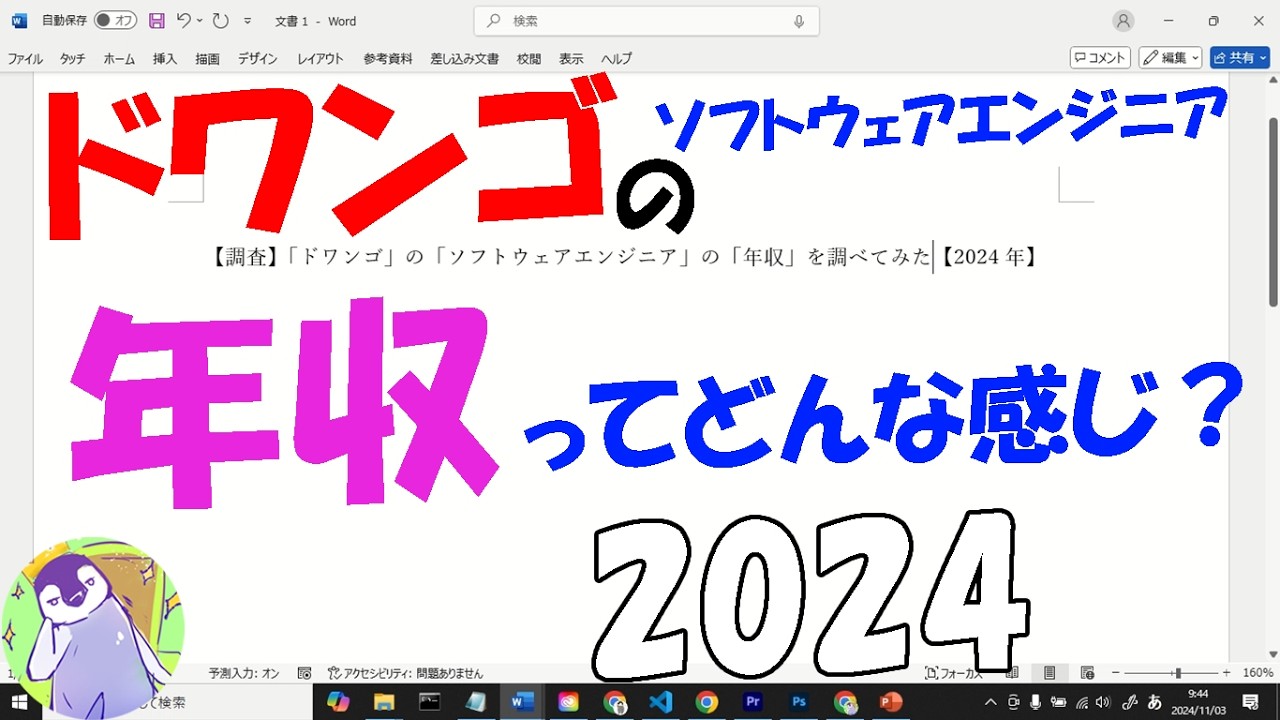
Task: Switch to the レイアウト tab
Action: [320, 59]
